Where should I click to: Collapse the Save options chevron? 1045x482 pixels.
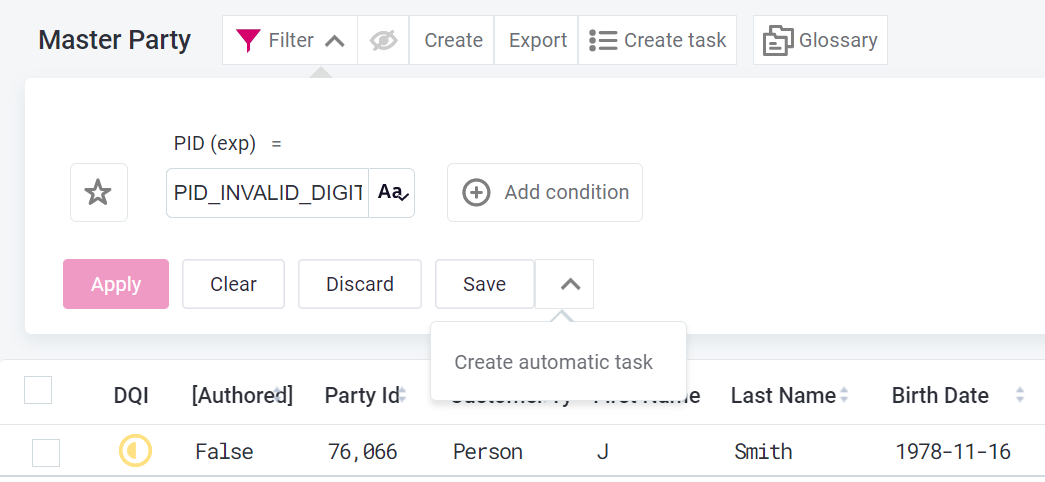click(x=569, y=284)
